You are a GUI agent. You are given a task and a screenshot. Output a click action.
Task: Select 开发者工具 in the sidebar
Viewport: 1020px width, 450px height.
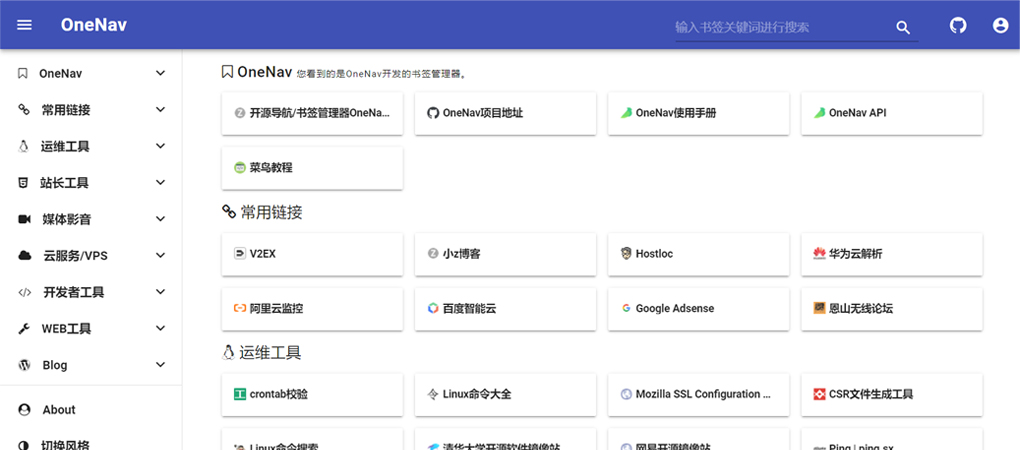coord(91,292)
